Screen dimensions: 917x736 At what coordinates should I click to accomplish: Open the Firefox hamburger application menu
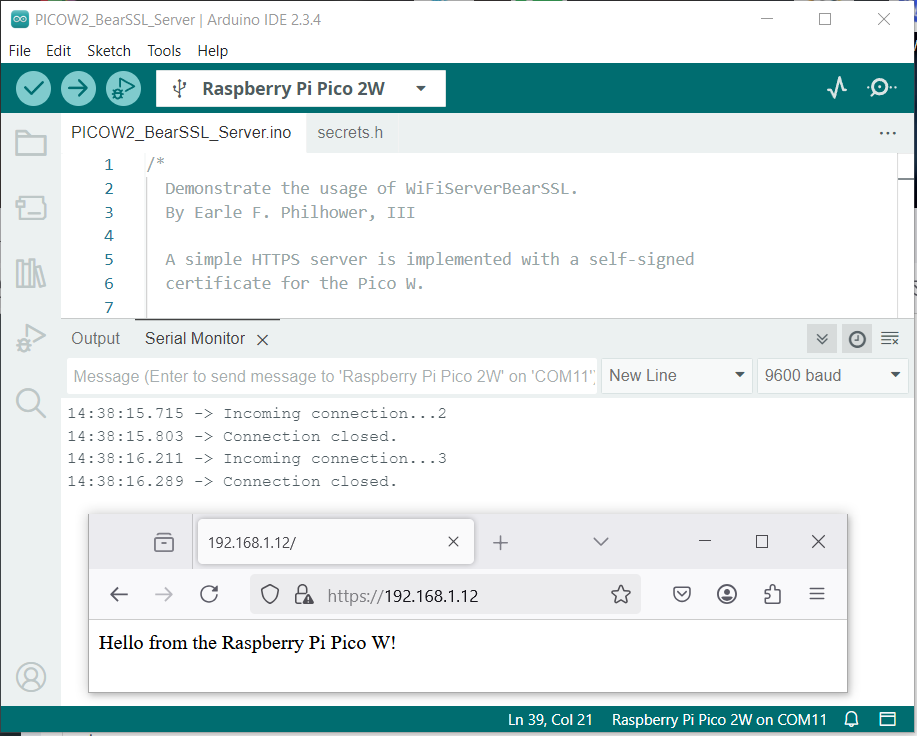[817, 595]
